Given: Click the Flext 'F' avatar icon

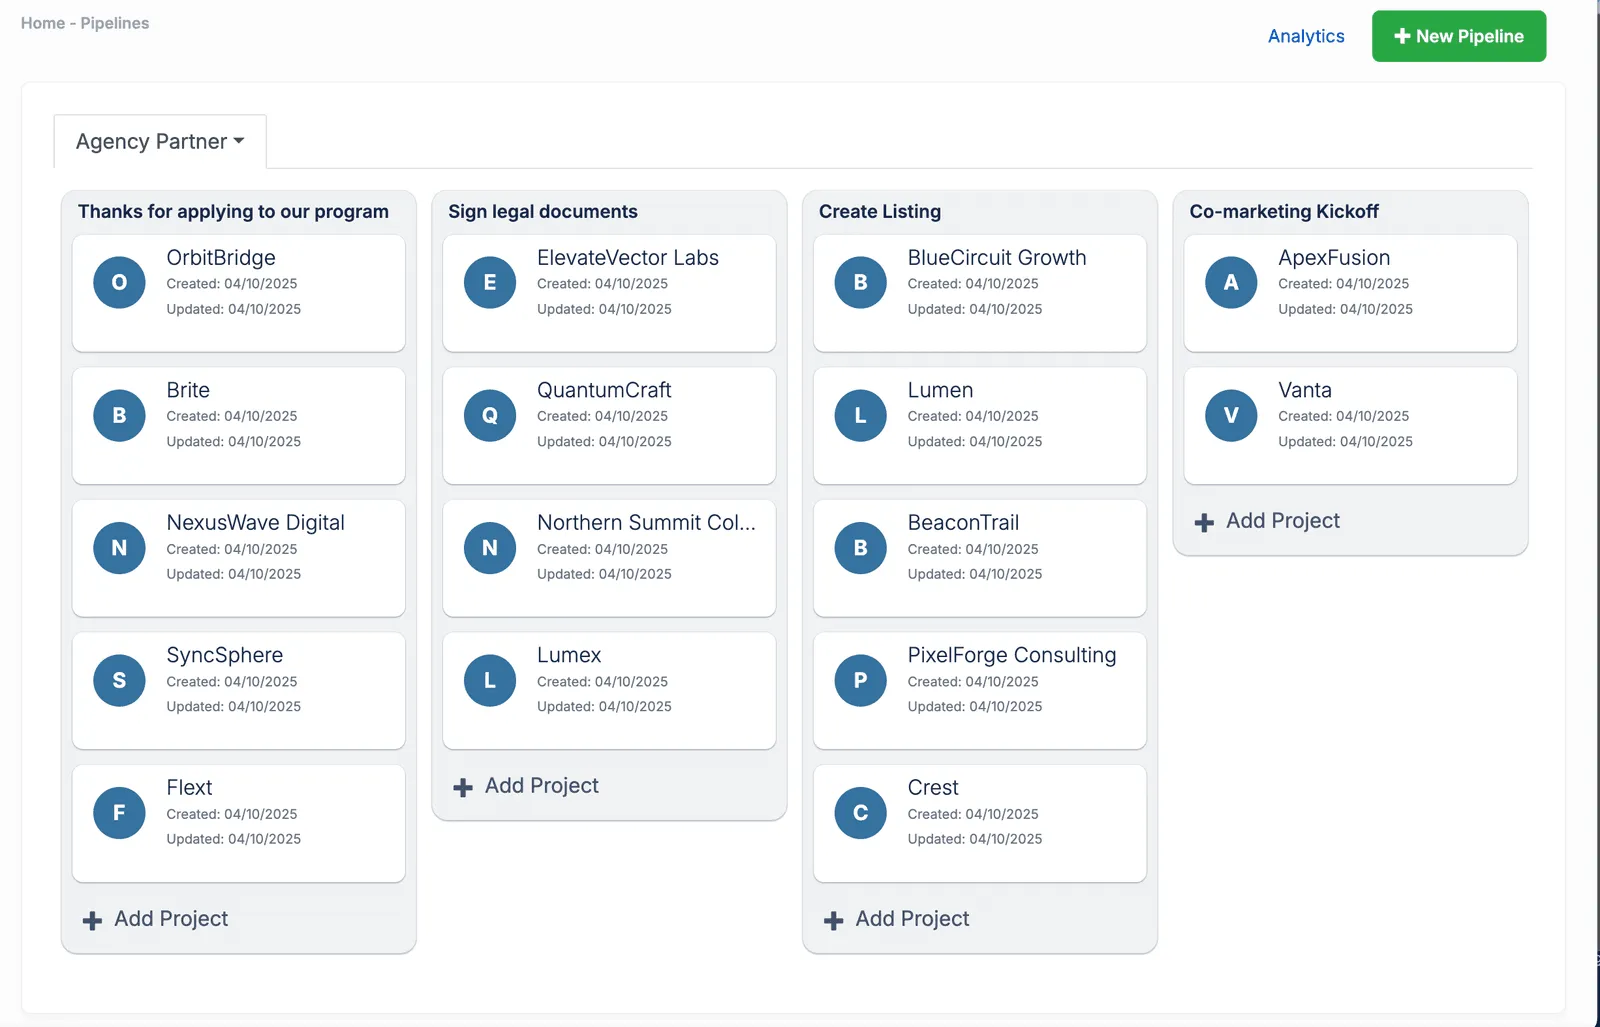Looking at the screenshot, I should pyautogui.click(x=119, y=813).
